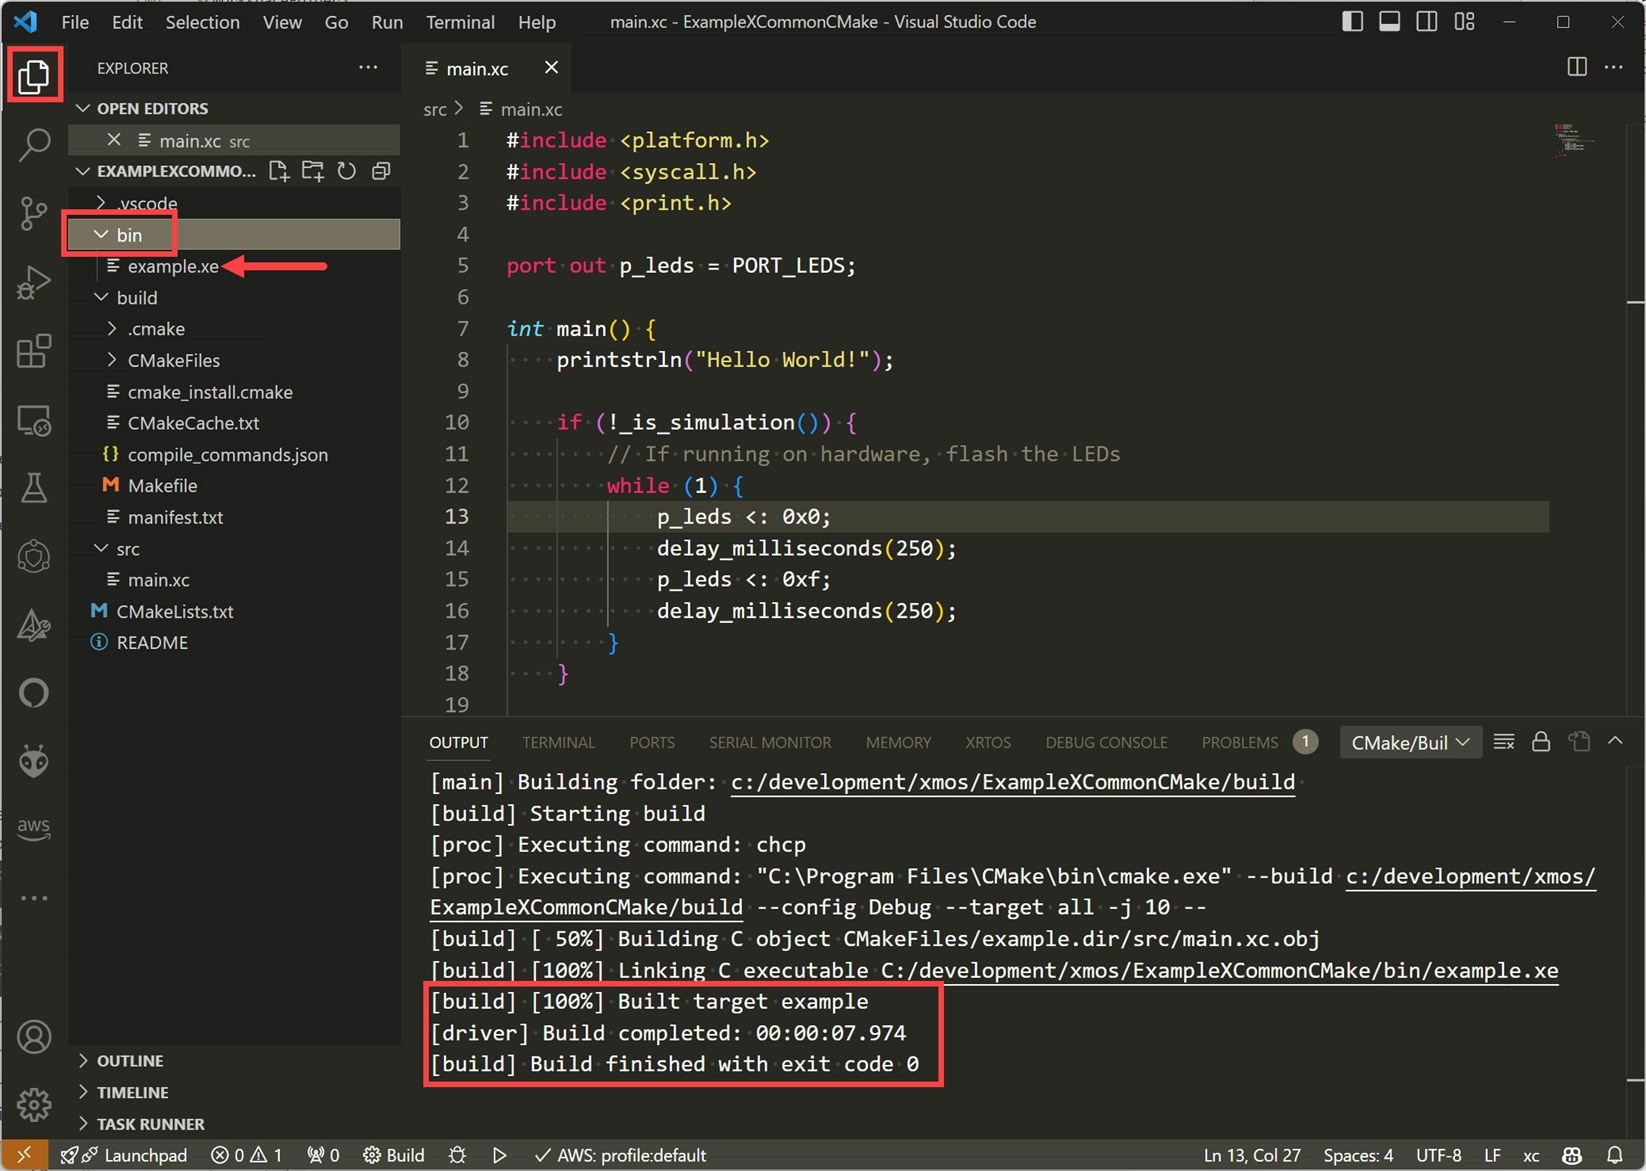Image resolution: width=1646 pixels, height=1171 pixels.
Task: Open customize layout options
Action: click(x=1465, y=21)
